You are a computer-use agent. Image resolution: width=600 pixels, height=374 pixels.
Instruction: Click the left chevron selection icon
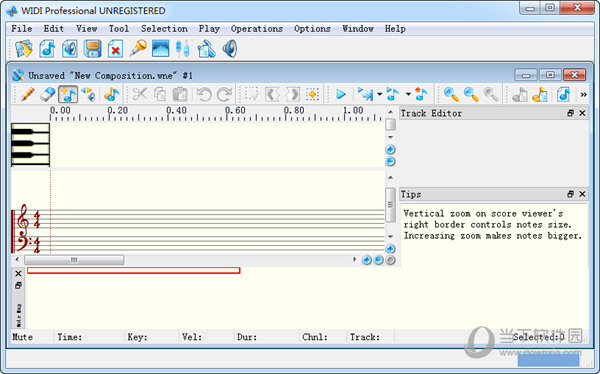point(272,94)
